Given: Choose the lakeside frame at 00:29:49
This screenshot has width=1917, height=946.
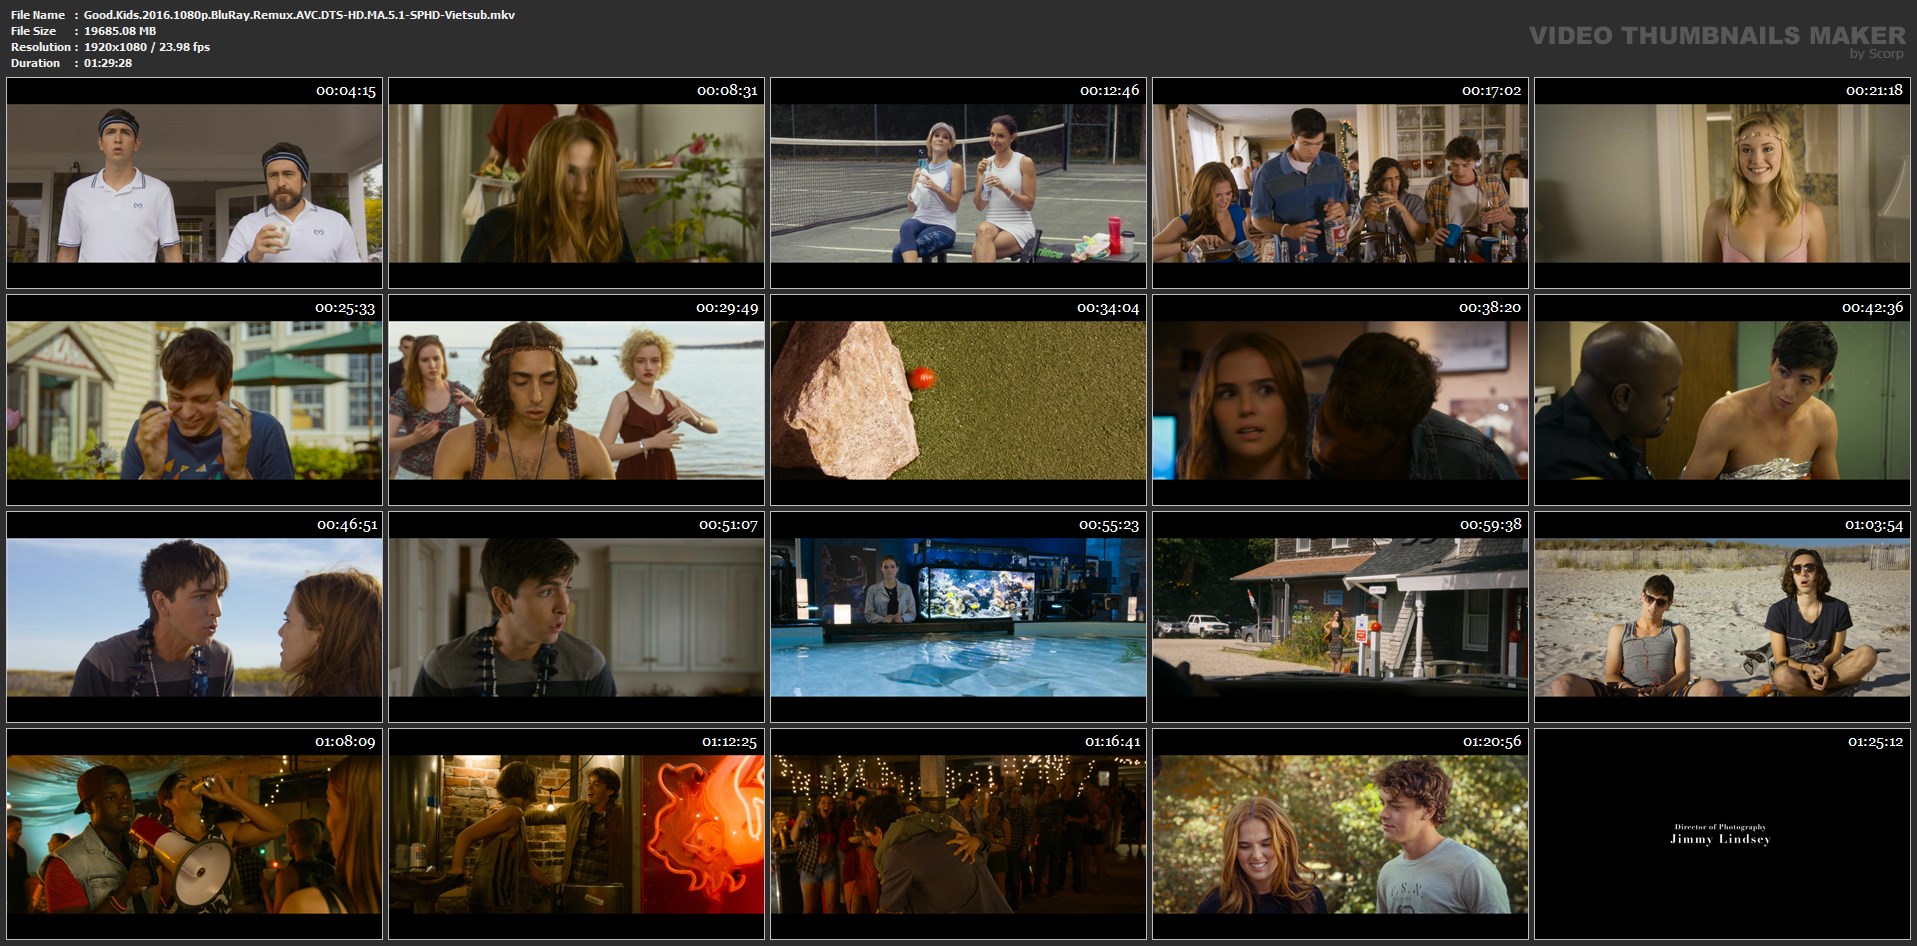Looking at the screenshot, I should pos(576,400).
